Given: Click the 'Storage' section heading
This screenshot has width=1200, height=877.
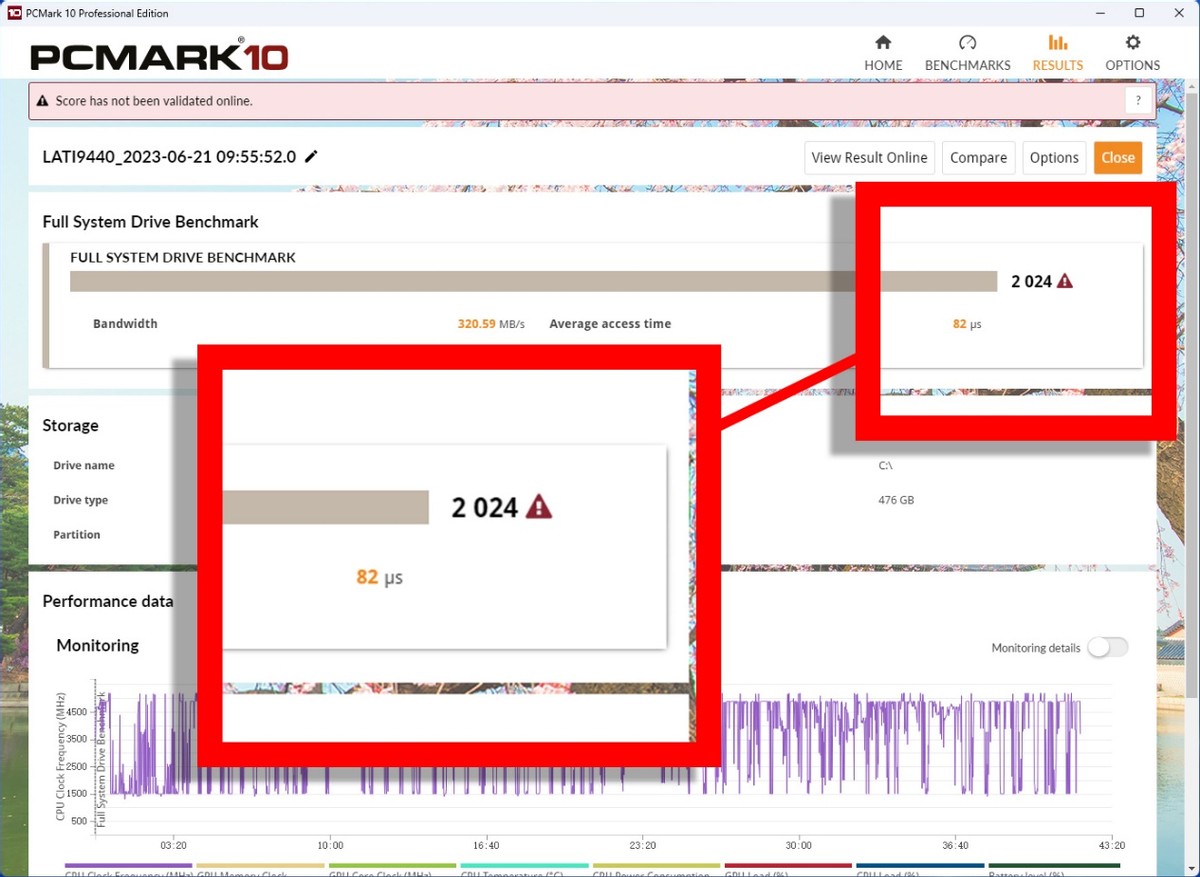Looking at the screenshot, I should [x=70, y=425].
